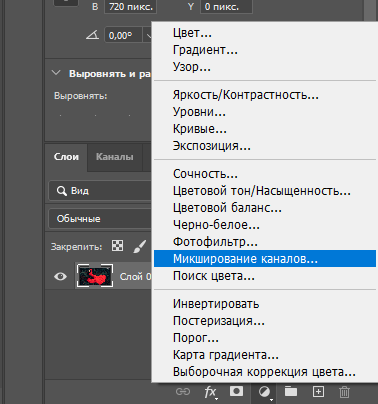
Task: Select Выборочная коррекция цвета... entry
Action: click(x=265, y=372)
